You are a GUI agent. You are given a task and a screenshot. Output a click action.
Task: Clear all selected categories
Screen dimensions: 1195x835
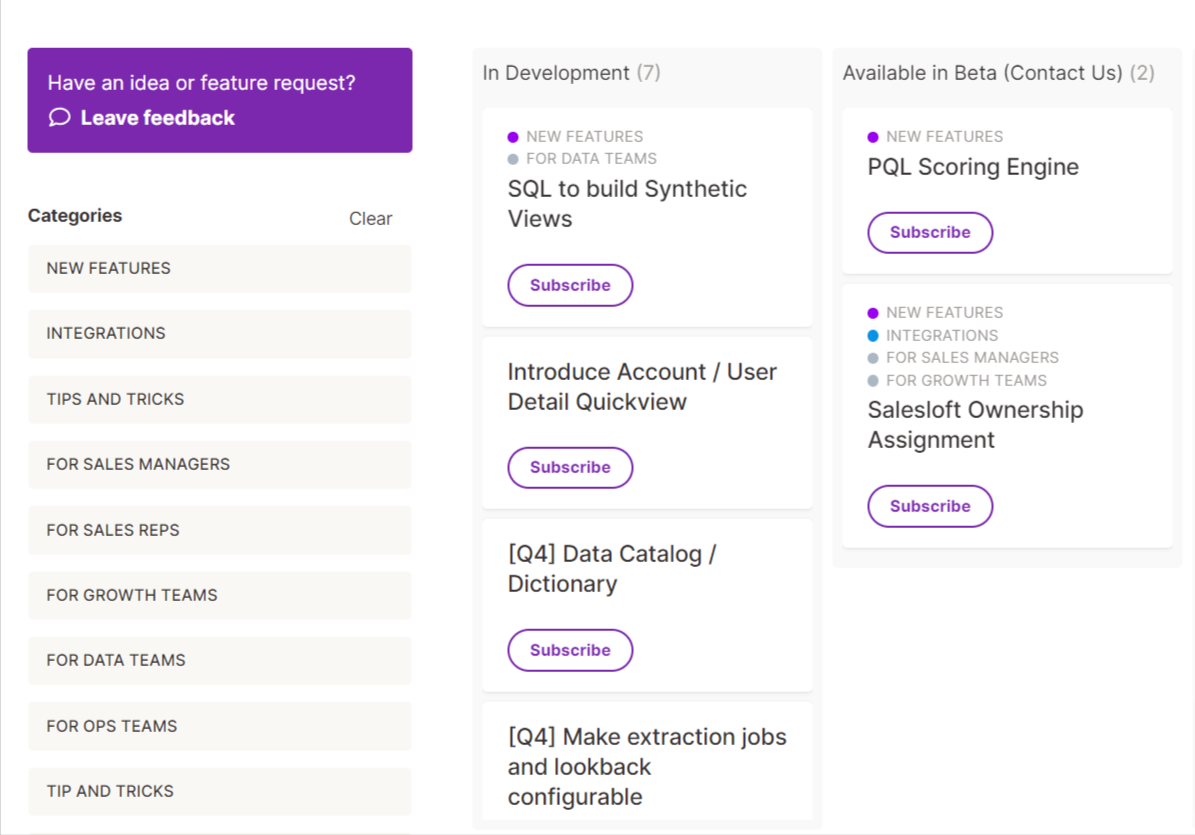coord(370,218)
